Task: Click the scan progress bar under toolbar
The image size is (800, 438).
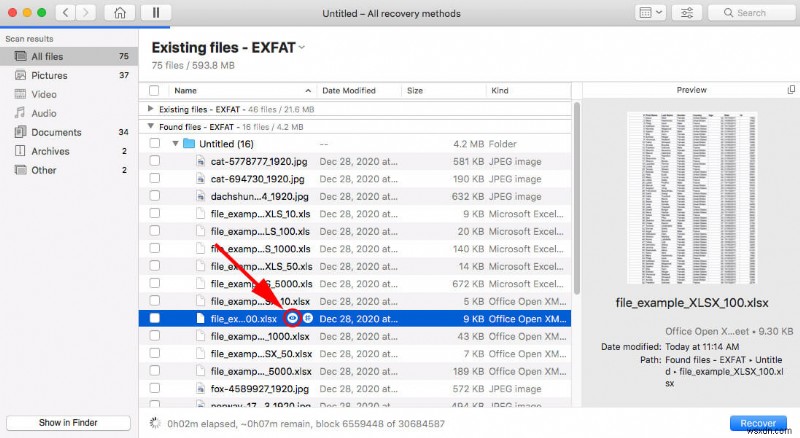Action: [x=85, y=27]
